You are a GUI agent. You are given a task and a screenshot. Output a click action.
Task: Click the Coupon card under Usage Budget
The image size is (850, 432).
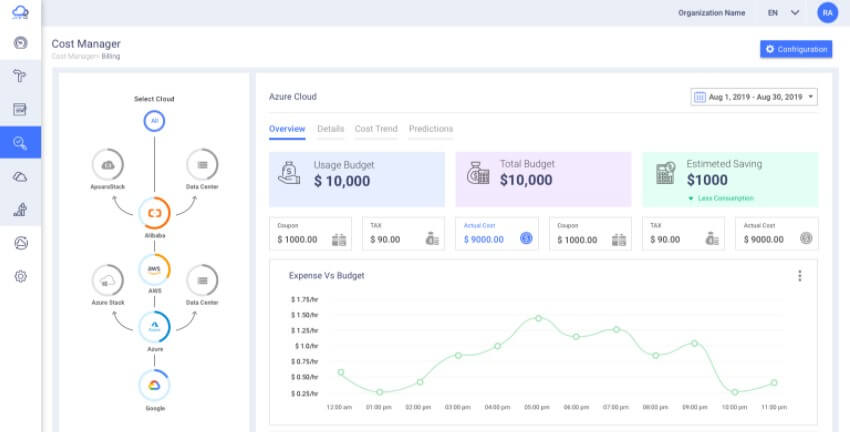click(310, 234)
